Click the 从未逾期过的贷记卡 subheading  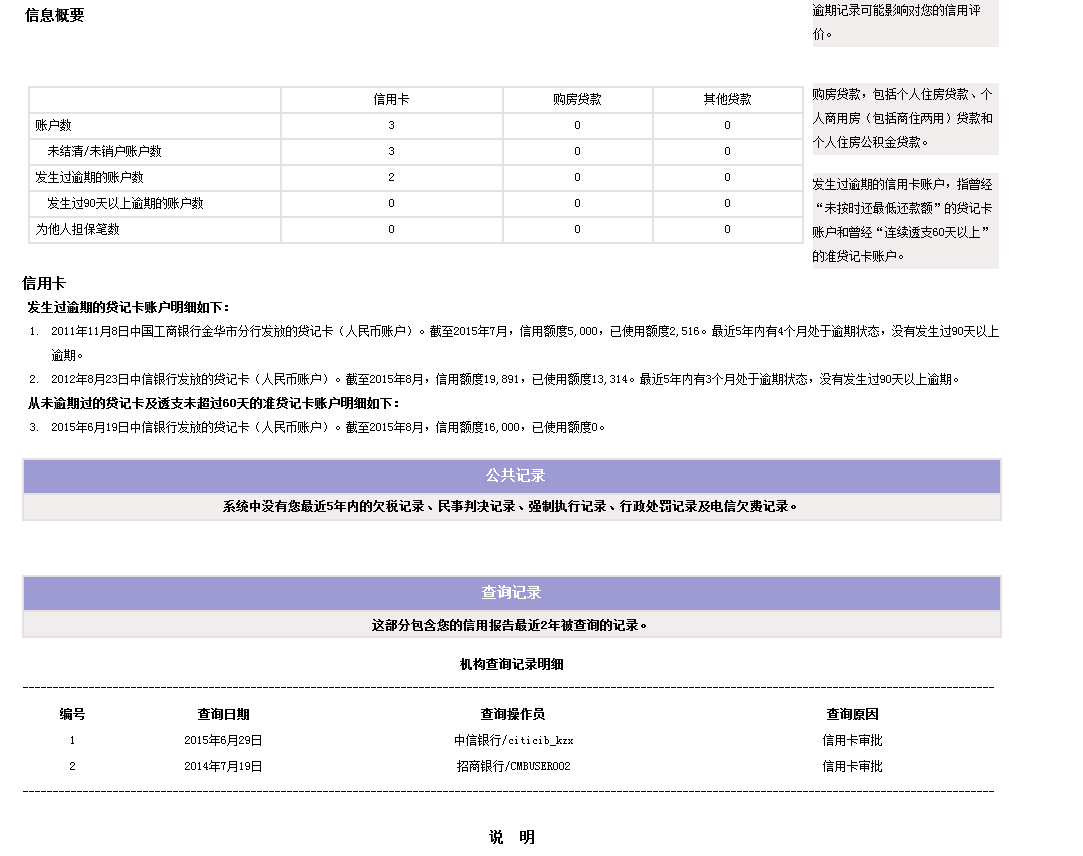click(213, 403)
